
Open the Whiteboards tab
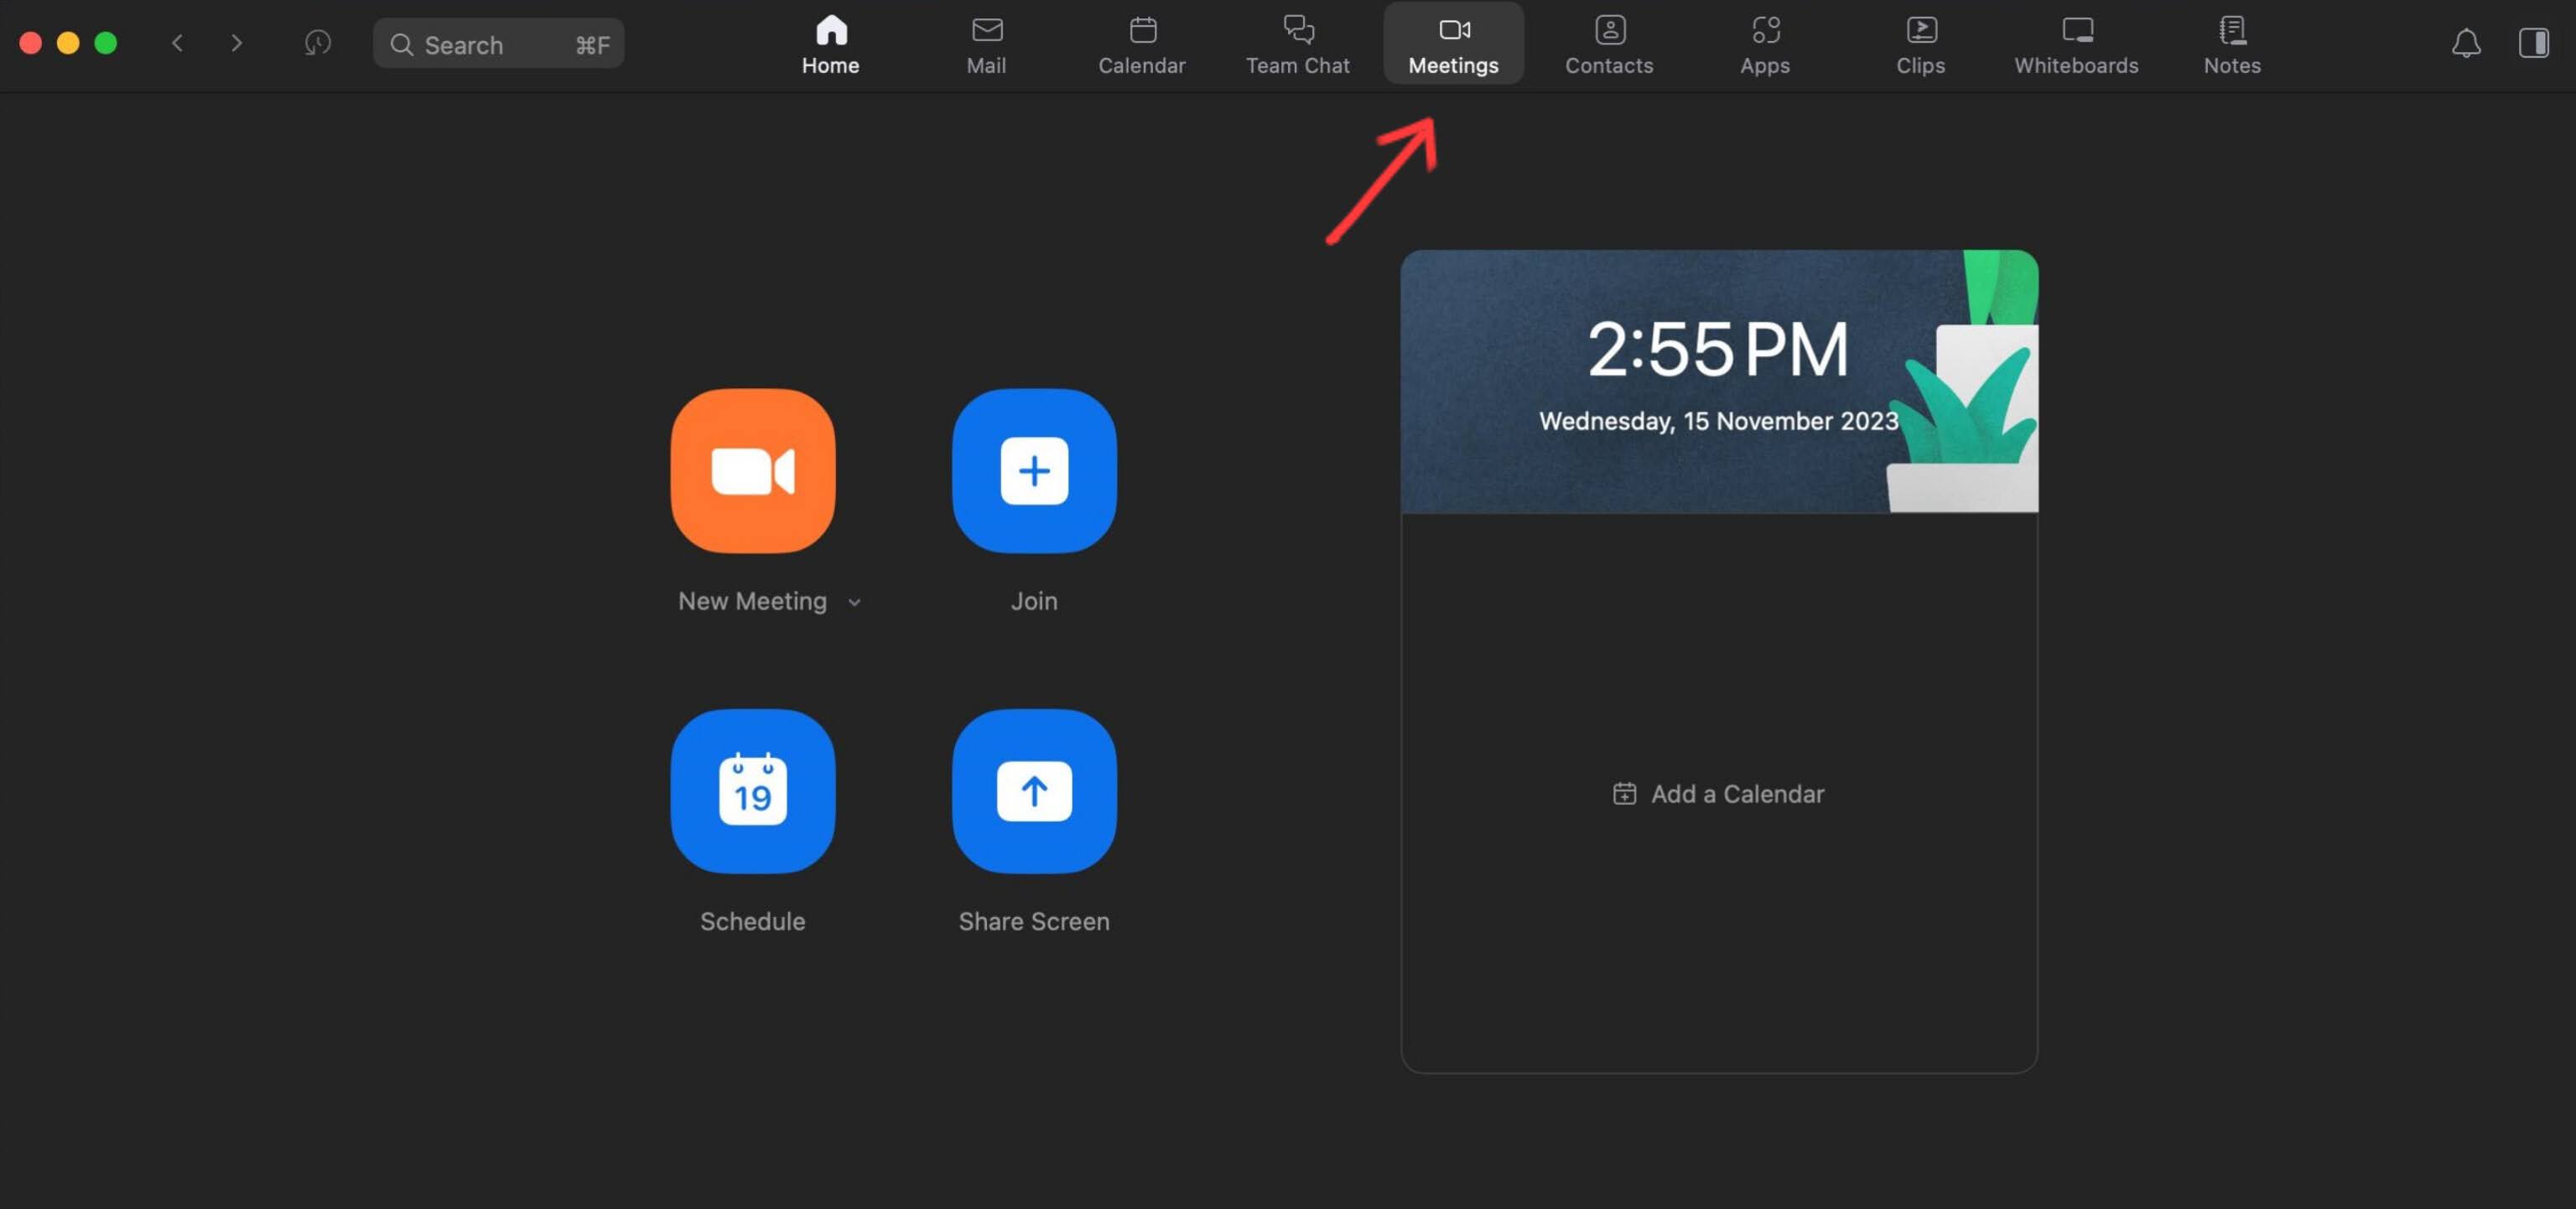click(2076, 45)
